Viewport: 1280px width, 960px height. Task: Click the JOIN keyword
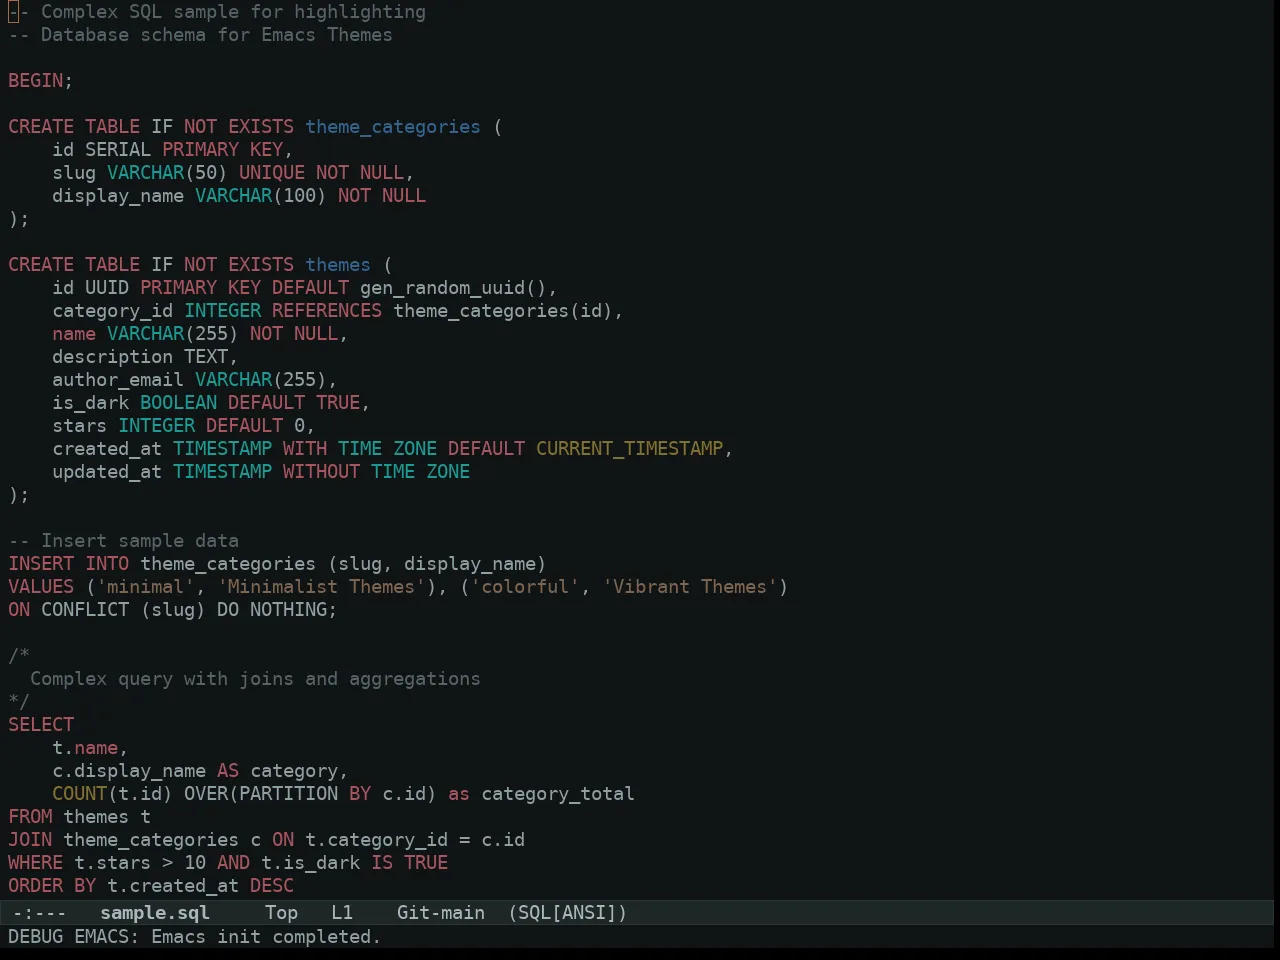pyautogui.click(x=30, y=840)
